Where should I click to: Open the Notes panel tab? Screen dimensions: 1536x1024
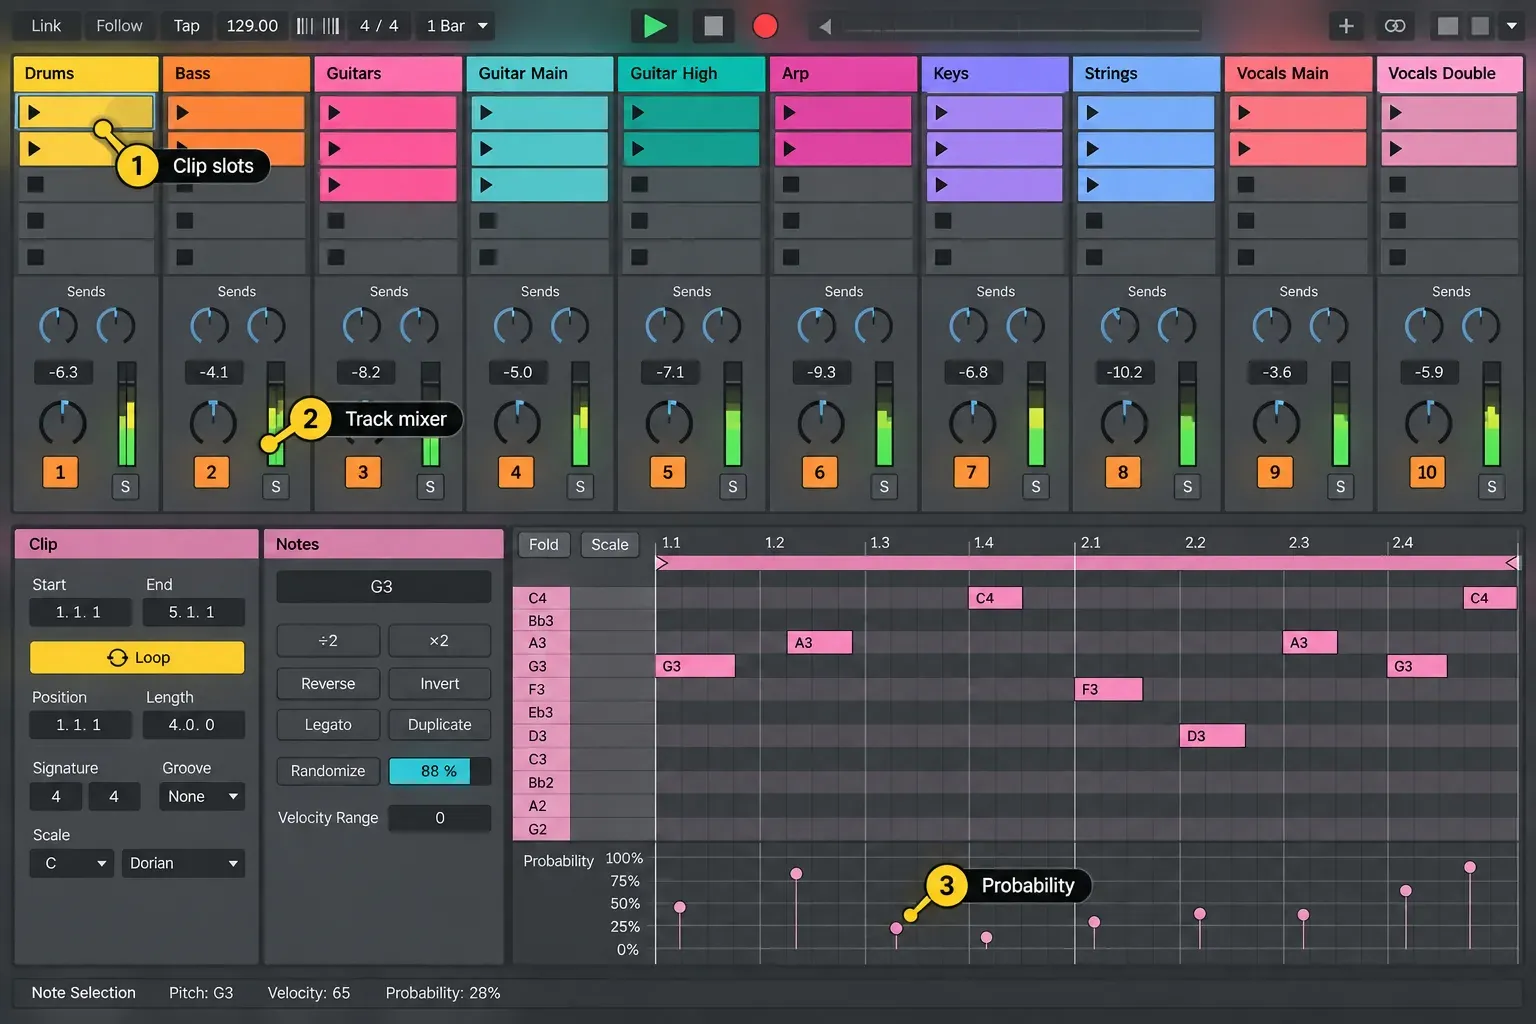tap(384, 544)
